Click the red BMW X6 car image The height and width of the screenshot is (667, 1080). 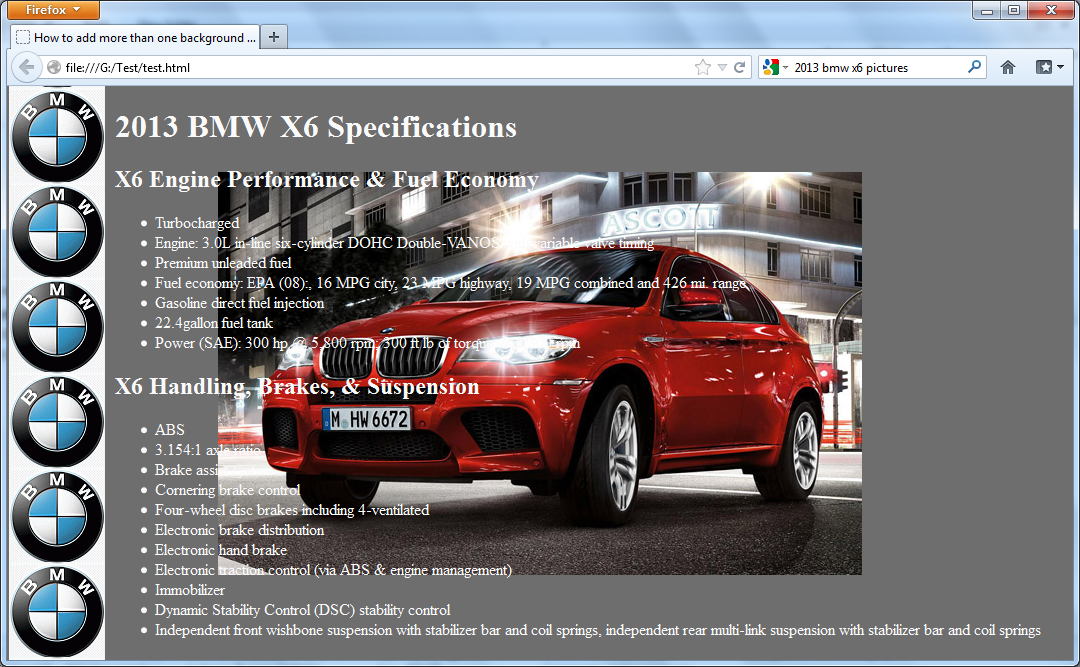pyautogui.click(x=540, y=373)
